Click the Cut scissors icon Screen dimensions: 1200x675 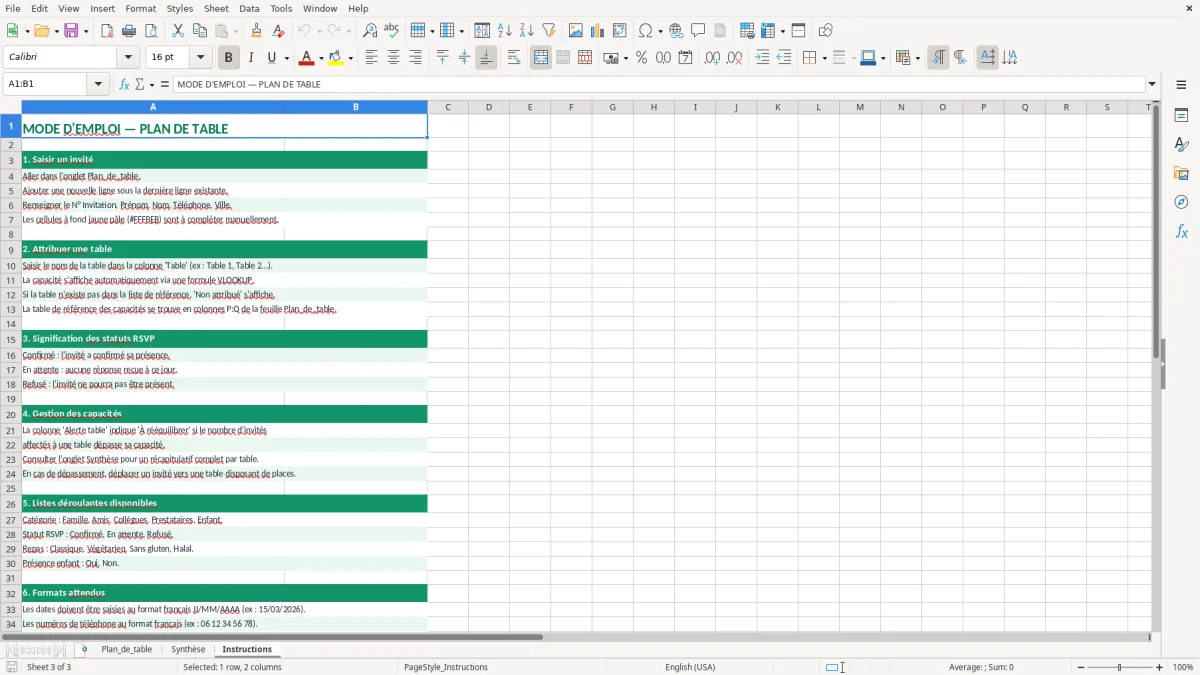(x=178, y=31)
